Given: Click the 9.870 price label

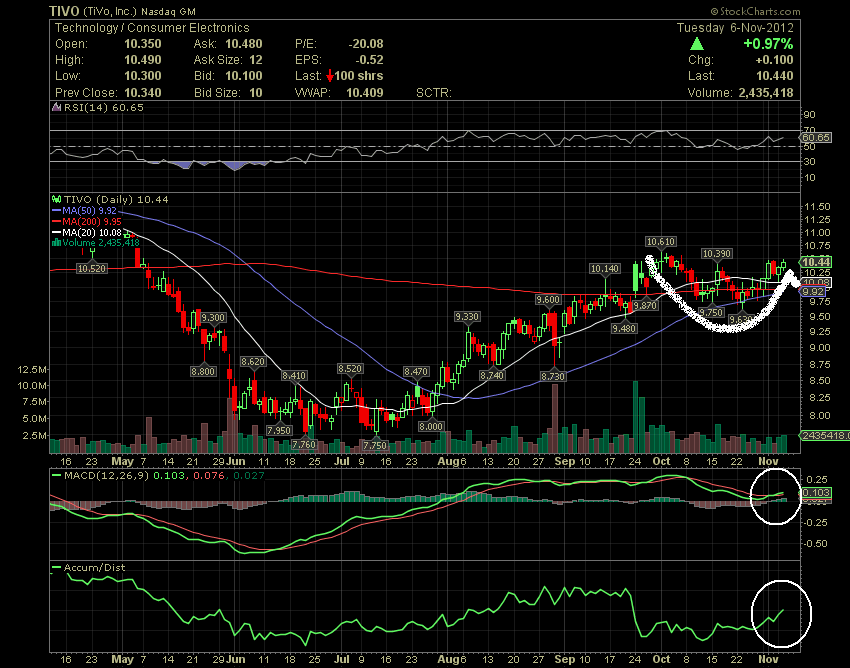Looking at the screenshot, I should click(645, 306).
